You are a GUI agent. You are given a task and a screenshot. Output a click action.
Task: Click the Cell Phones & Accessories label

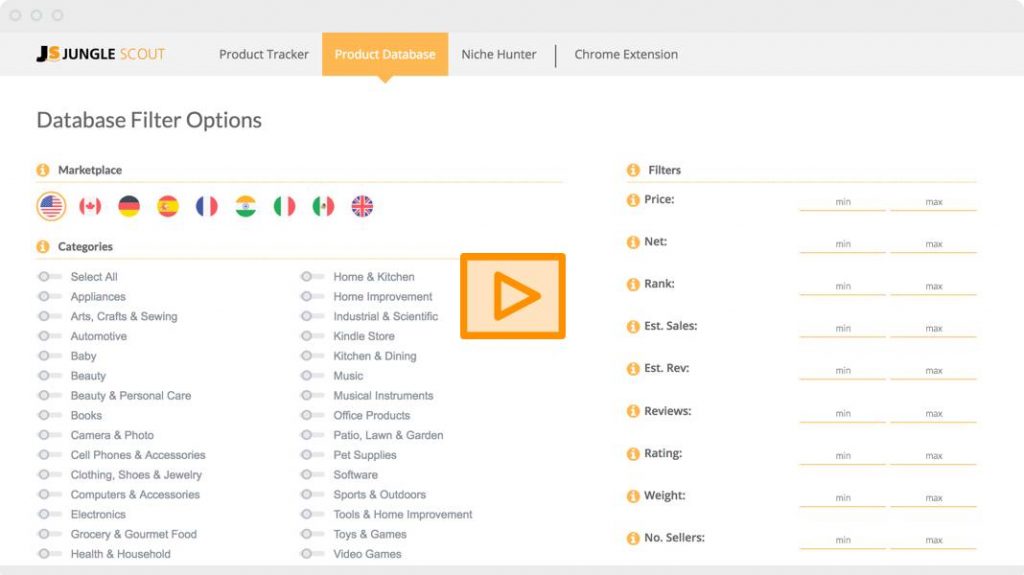(x=138, y=455)
